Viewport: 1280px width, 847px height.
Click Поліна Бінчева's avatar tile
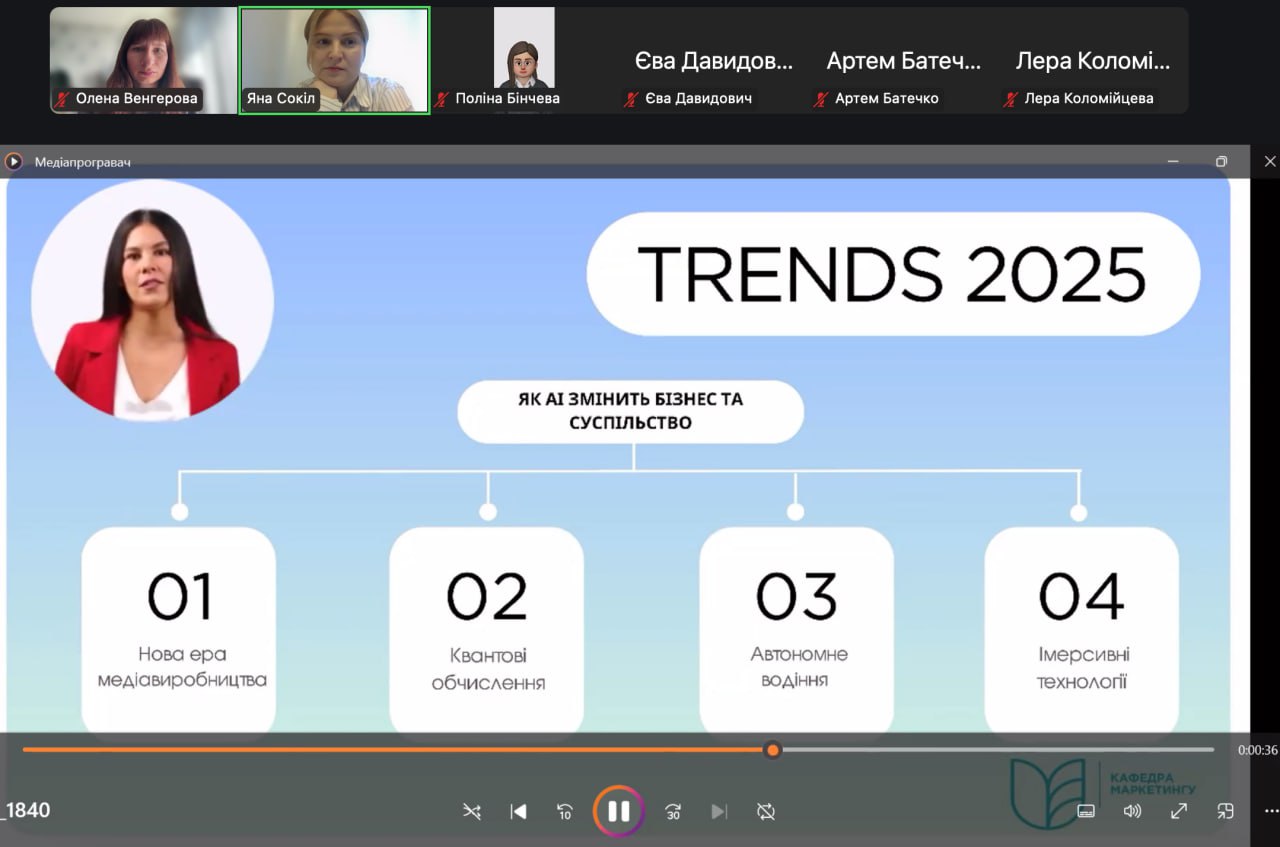click(x=523, y=60)
